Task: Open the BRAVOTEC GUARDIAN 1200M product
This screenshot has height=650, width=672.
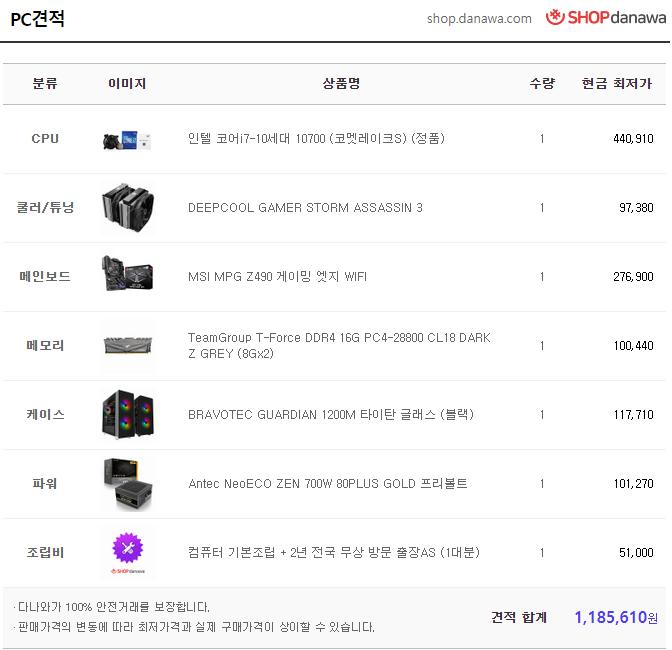Action: coord(331,415)
